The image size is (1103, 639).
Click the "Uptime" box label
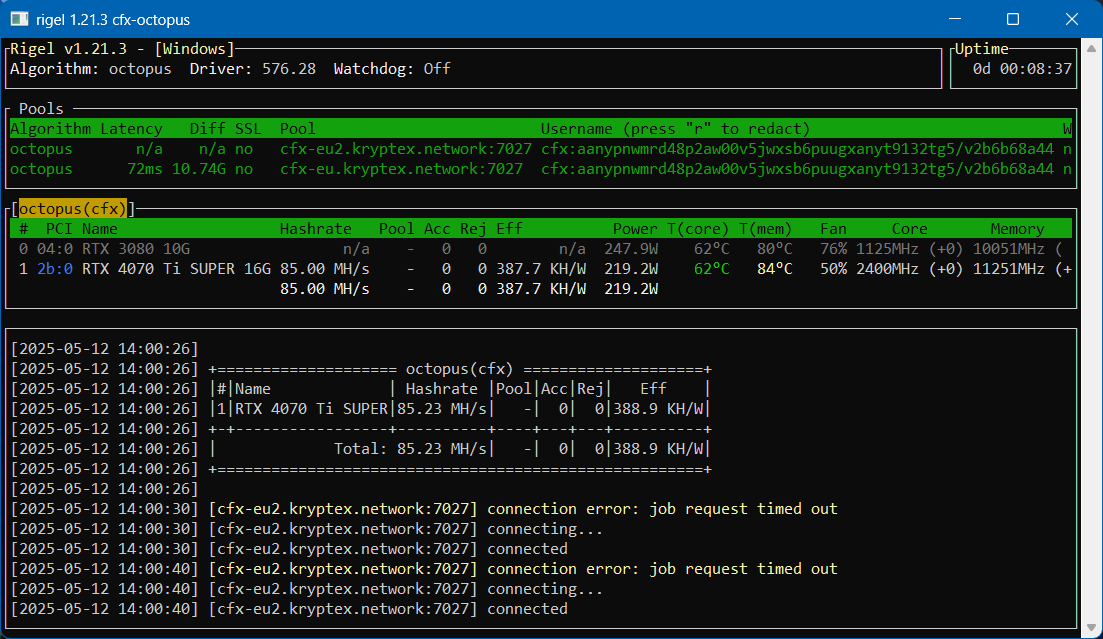[x=981, y=49]
